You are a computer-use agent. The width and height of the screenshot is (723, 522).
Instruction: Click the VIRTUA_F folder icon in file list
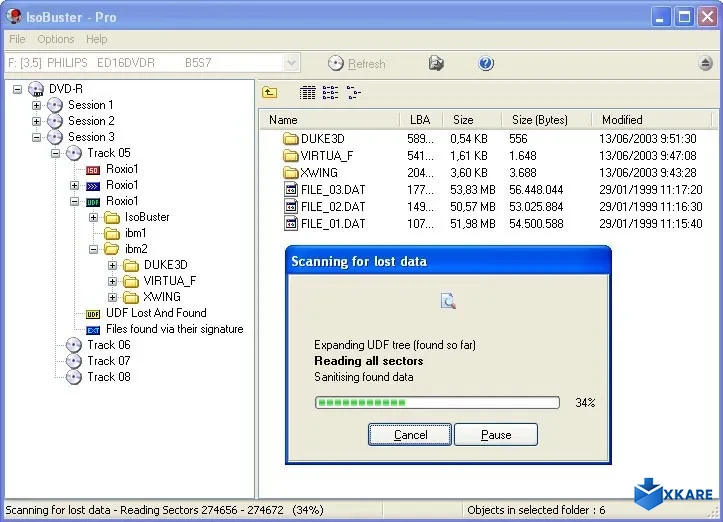coord(290,155)
